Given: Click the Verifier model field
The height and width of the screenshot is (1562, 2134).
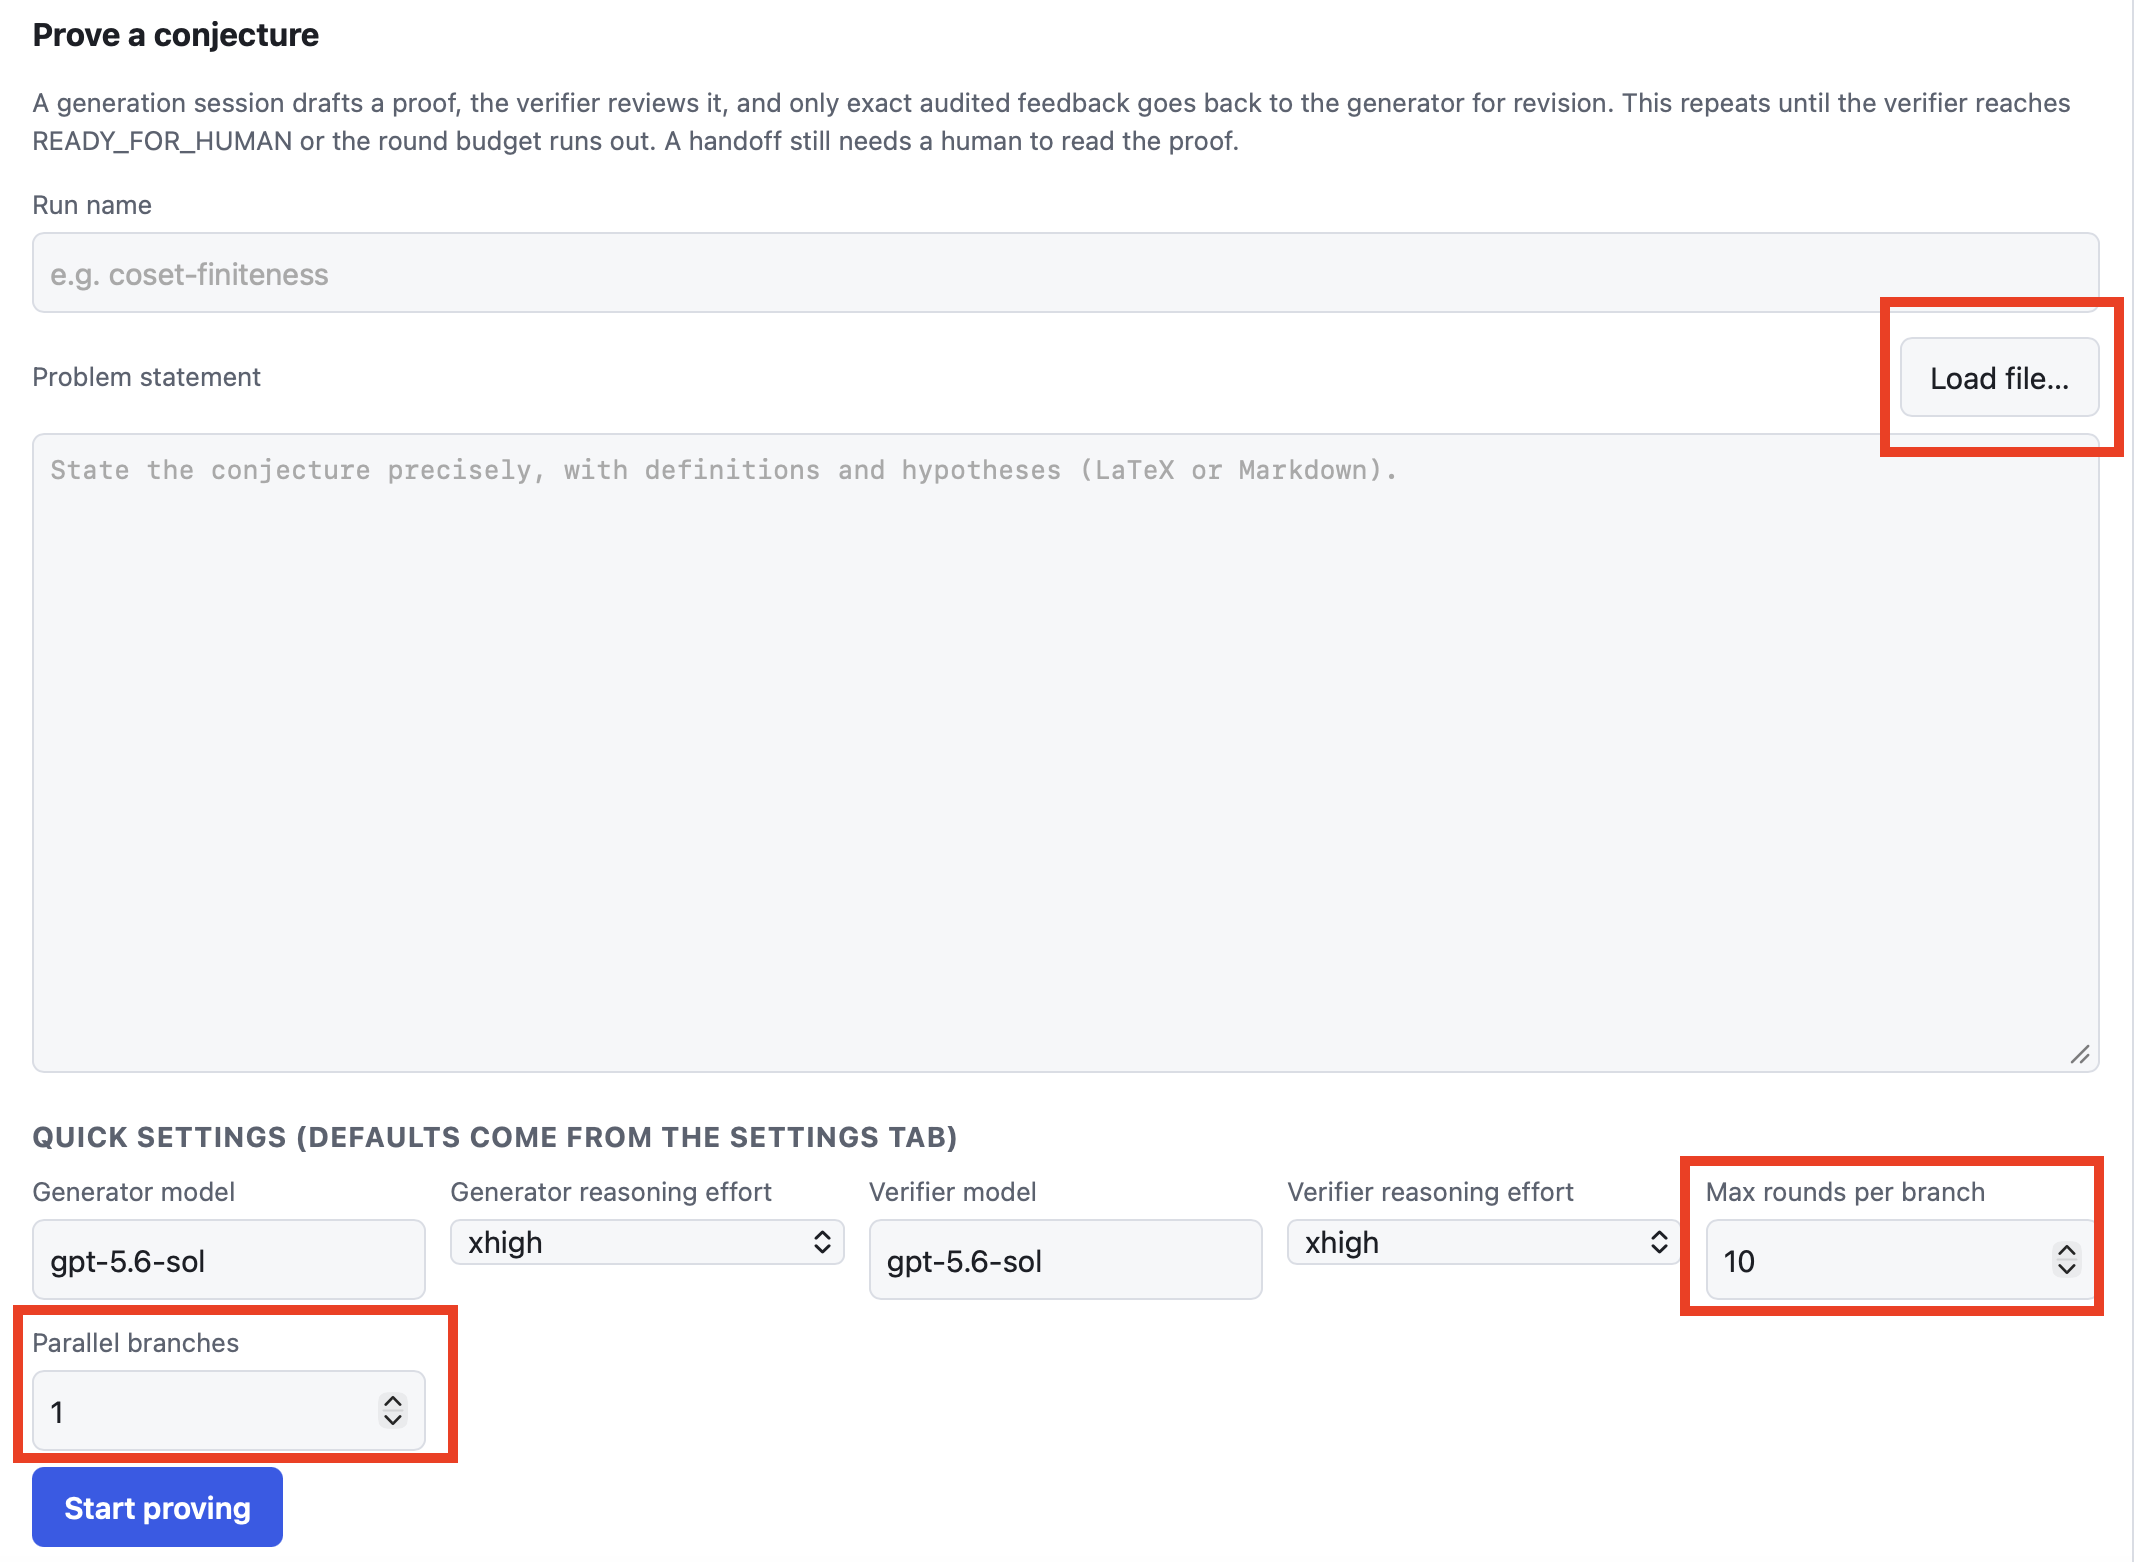Looking at the screenshot, I should 1065,1260.
